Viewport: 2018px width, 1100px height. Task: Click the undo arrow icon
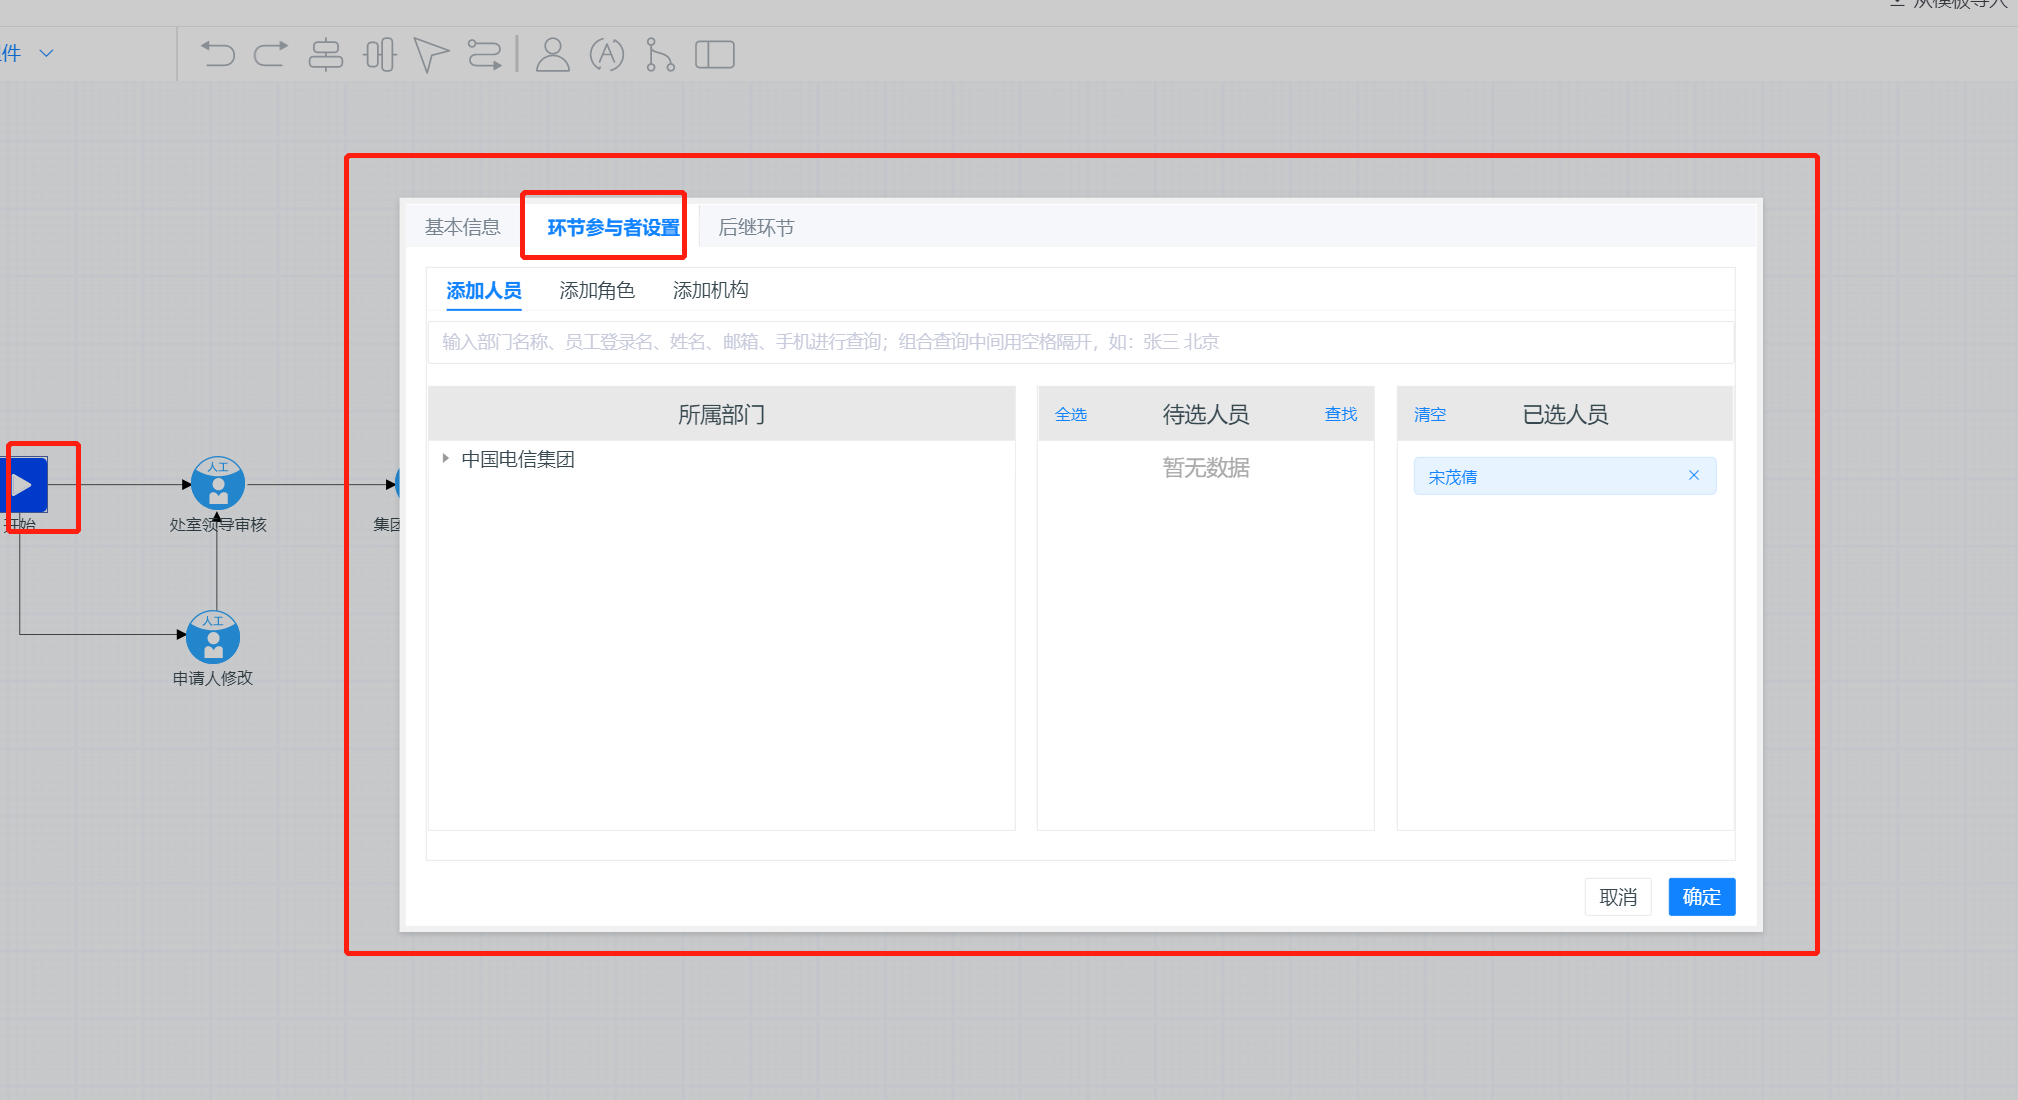pyautogui.click(x=218, y=54)
